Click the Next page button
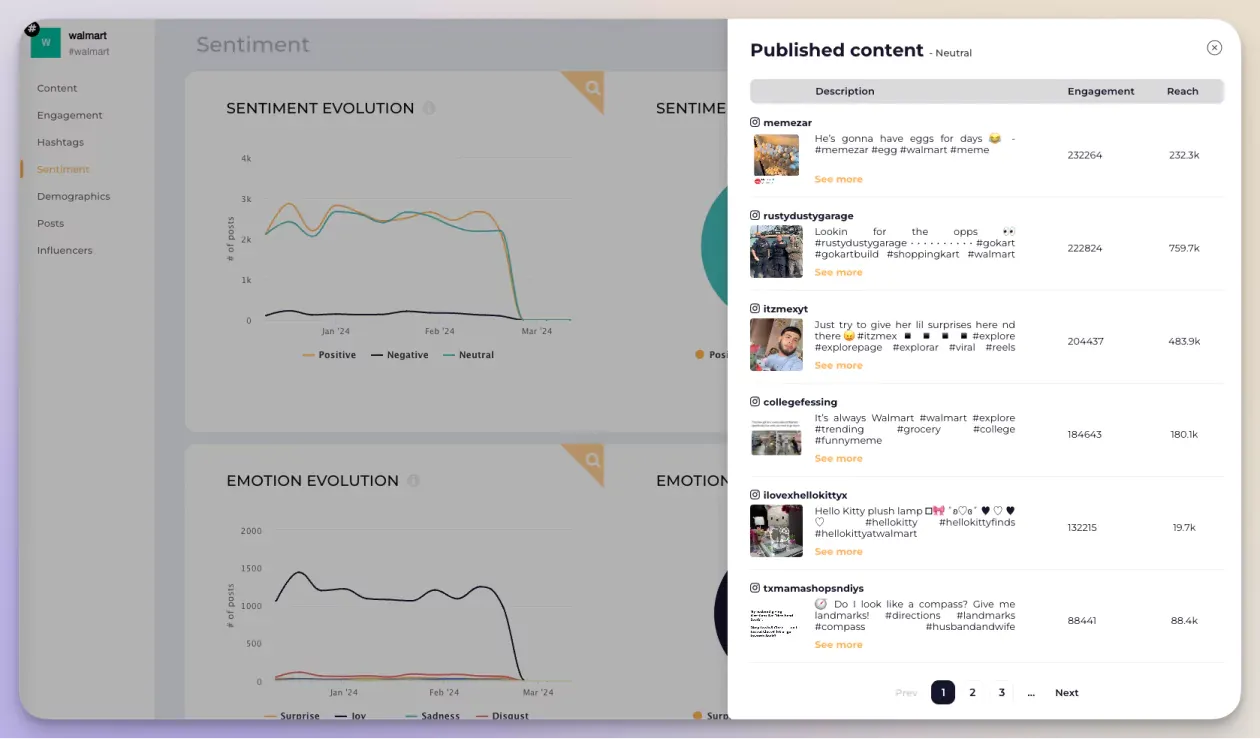The image size is (1260, 739). [1067, 692]
